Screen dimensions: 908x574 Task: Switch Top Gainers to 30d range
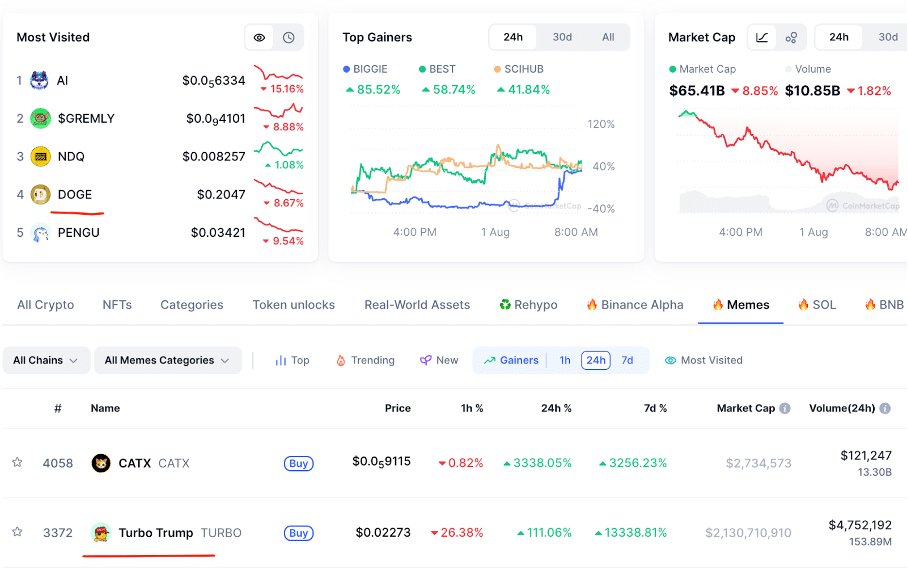tap(562, 37)
